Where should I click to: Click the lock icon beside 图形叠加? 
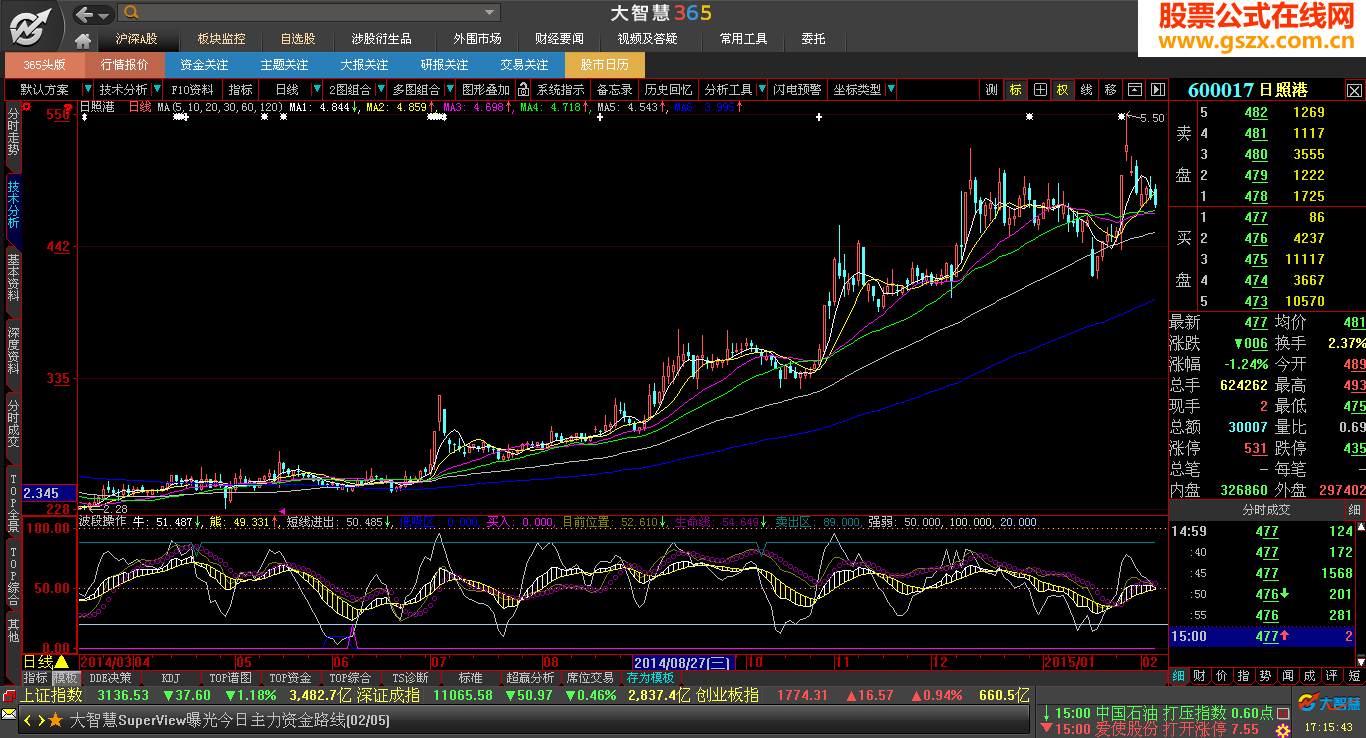(523, 89)
